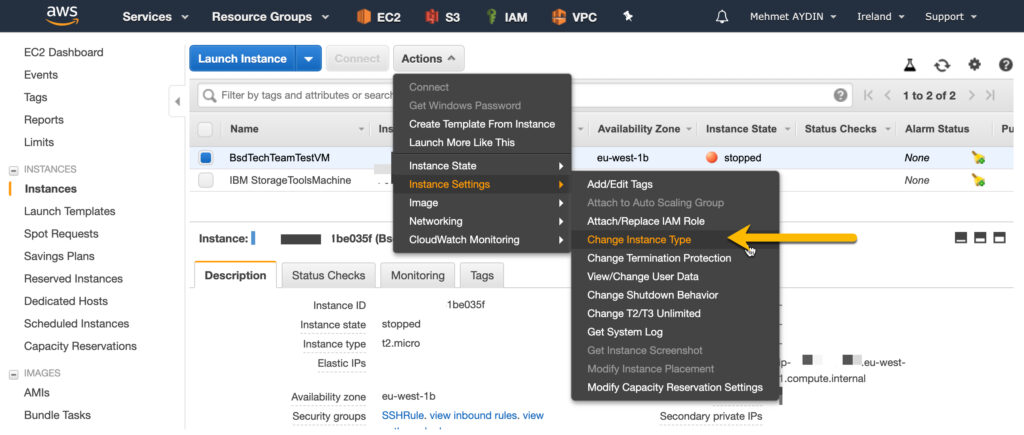Open the Resource Groups dropdown
Screen dimensions: 1024x435
(x=270, y=17)
